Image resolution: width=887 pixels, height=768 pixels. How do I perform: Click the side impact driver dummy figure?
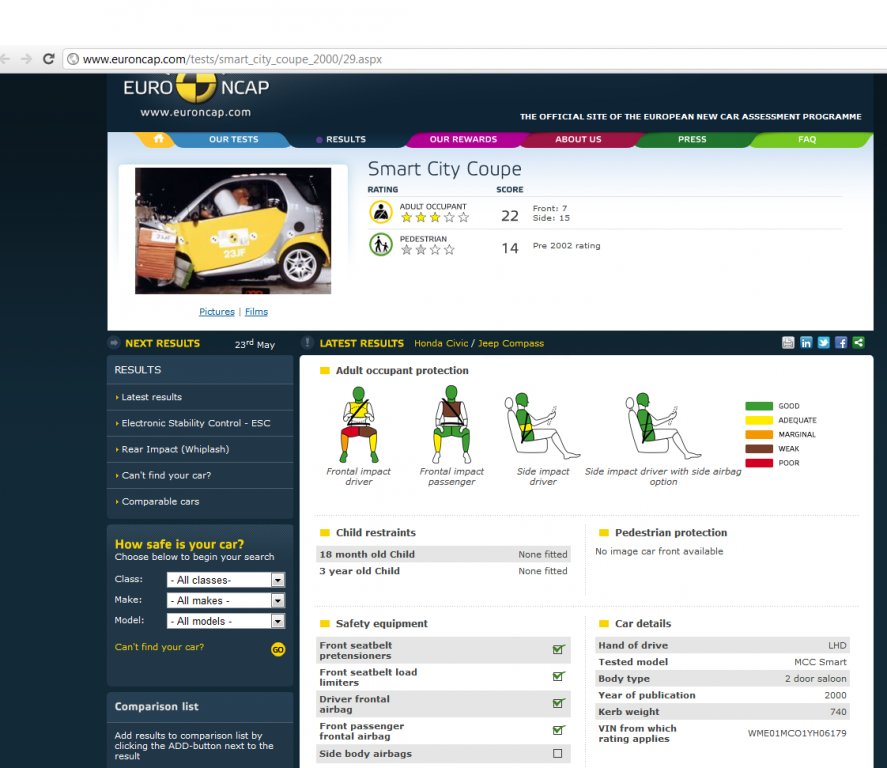tap(541, 425)
